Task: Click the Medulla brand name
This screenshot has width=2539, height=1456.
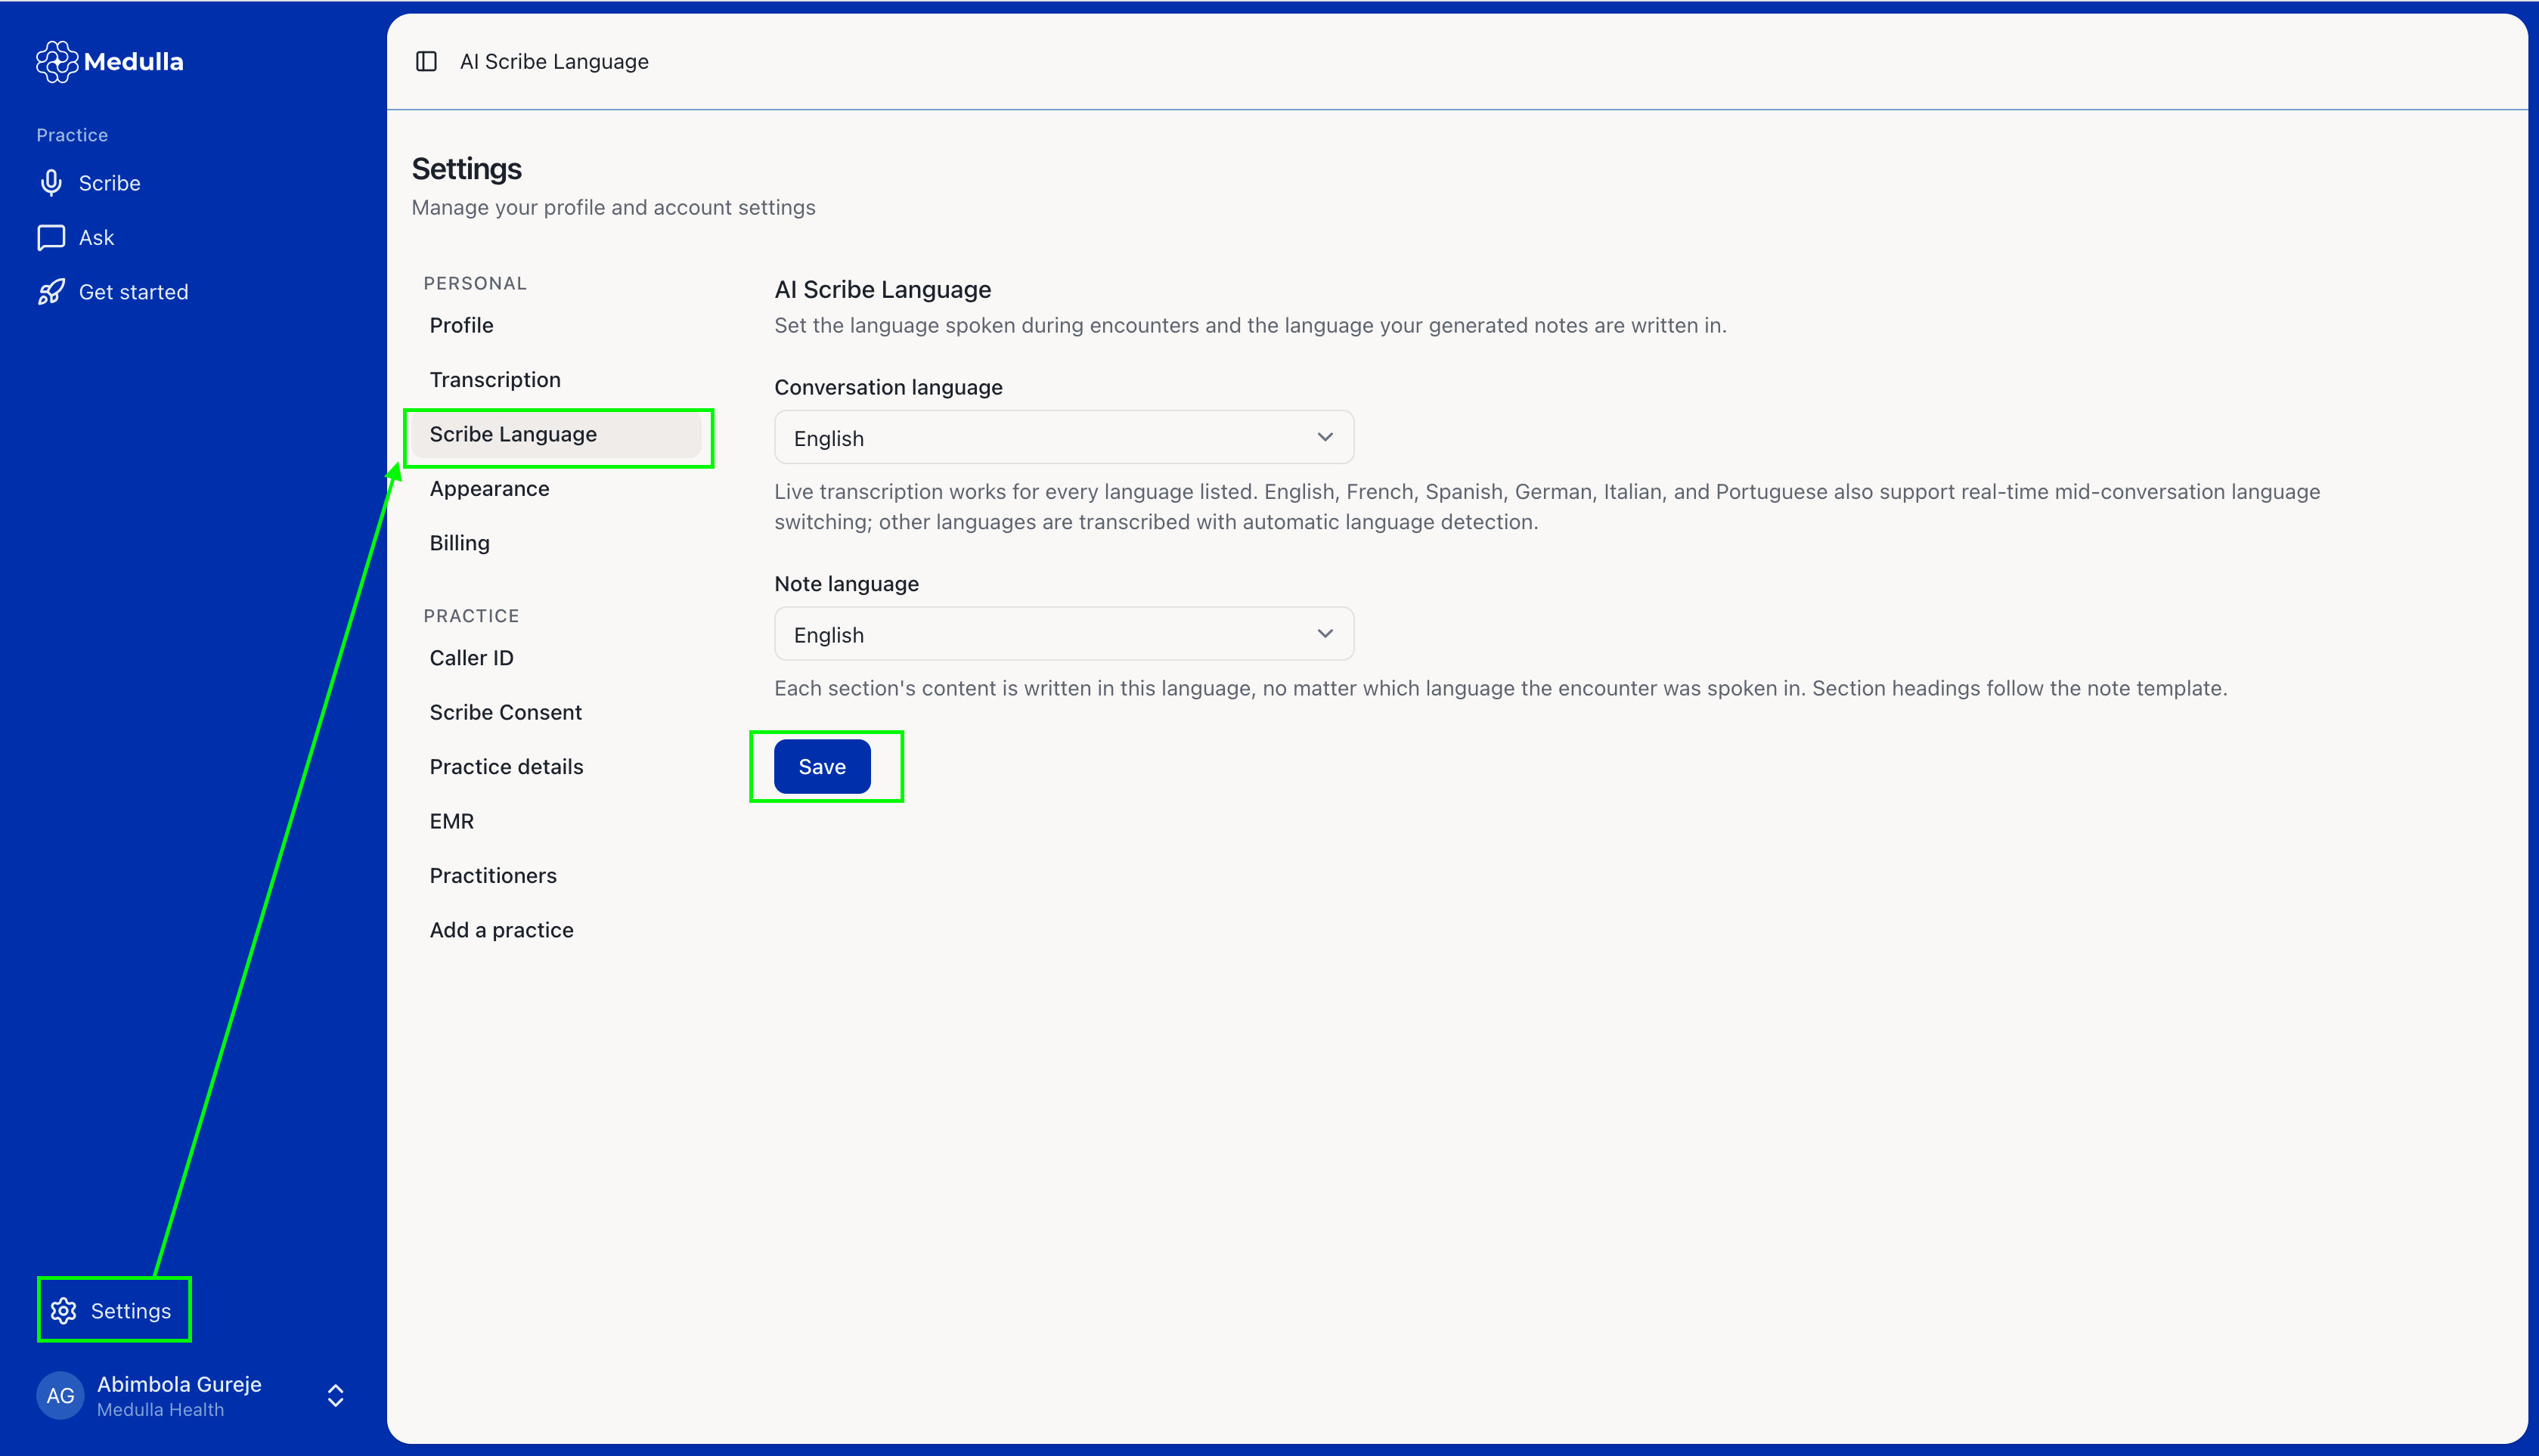Action: pyautogui.click(x=134, y=62)
